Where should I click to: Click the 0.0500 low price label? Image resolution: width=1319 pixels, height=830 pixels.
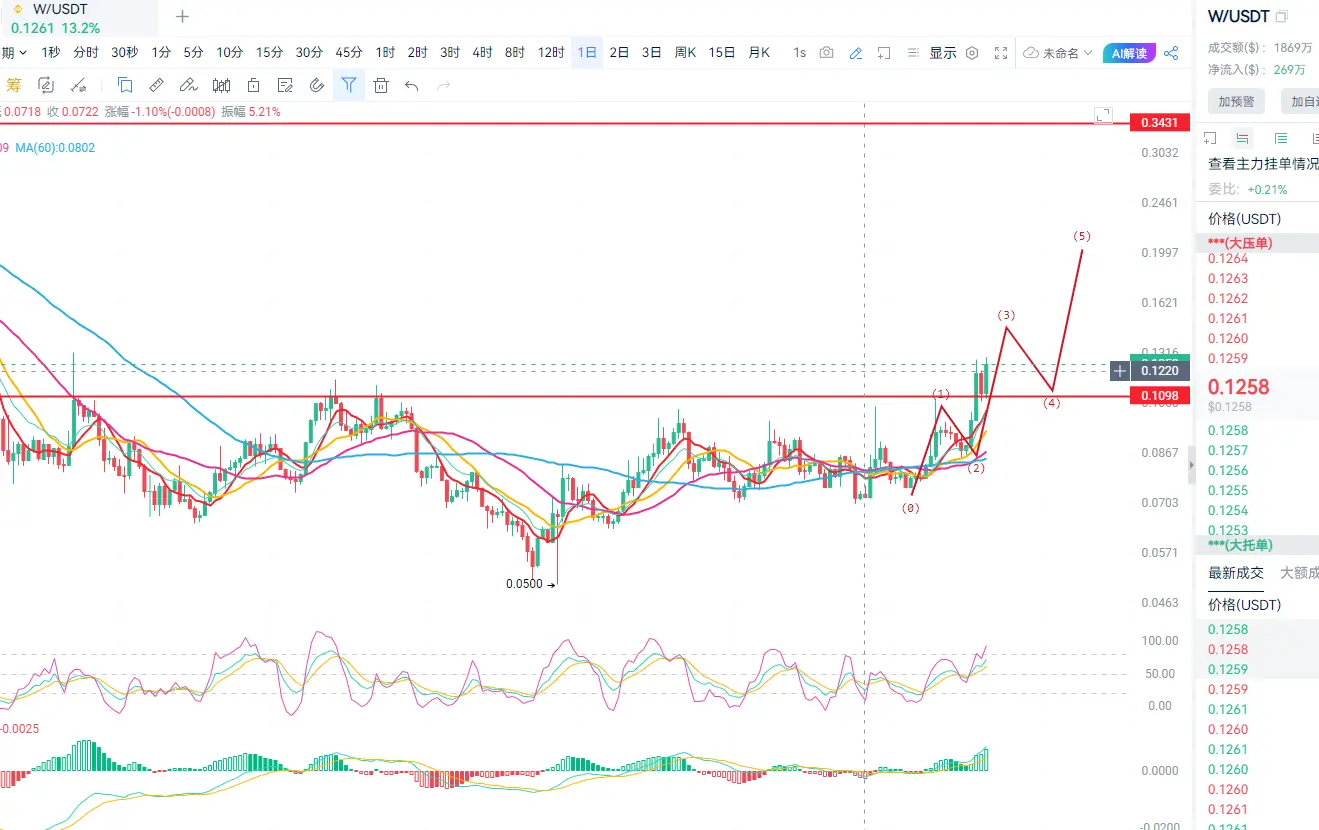pos(524,584)
